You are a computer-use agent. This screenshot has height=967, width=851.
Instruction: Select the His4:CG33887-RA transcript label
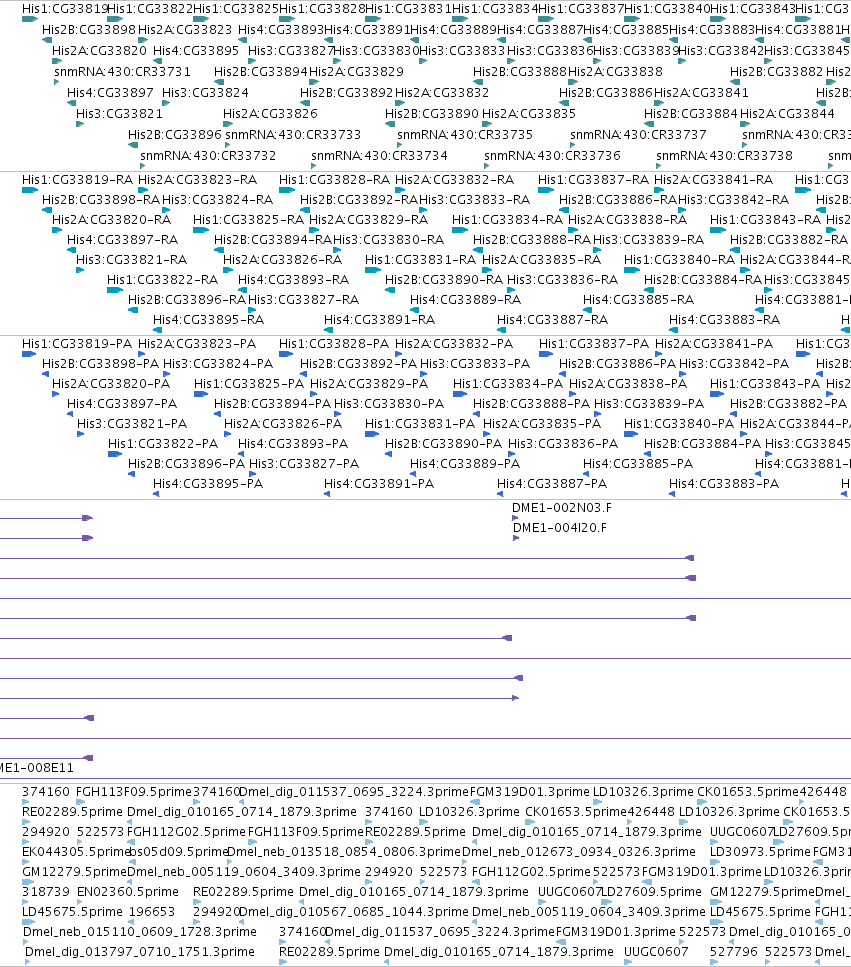coord(553,319)
